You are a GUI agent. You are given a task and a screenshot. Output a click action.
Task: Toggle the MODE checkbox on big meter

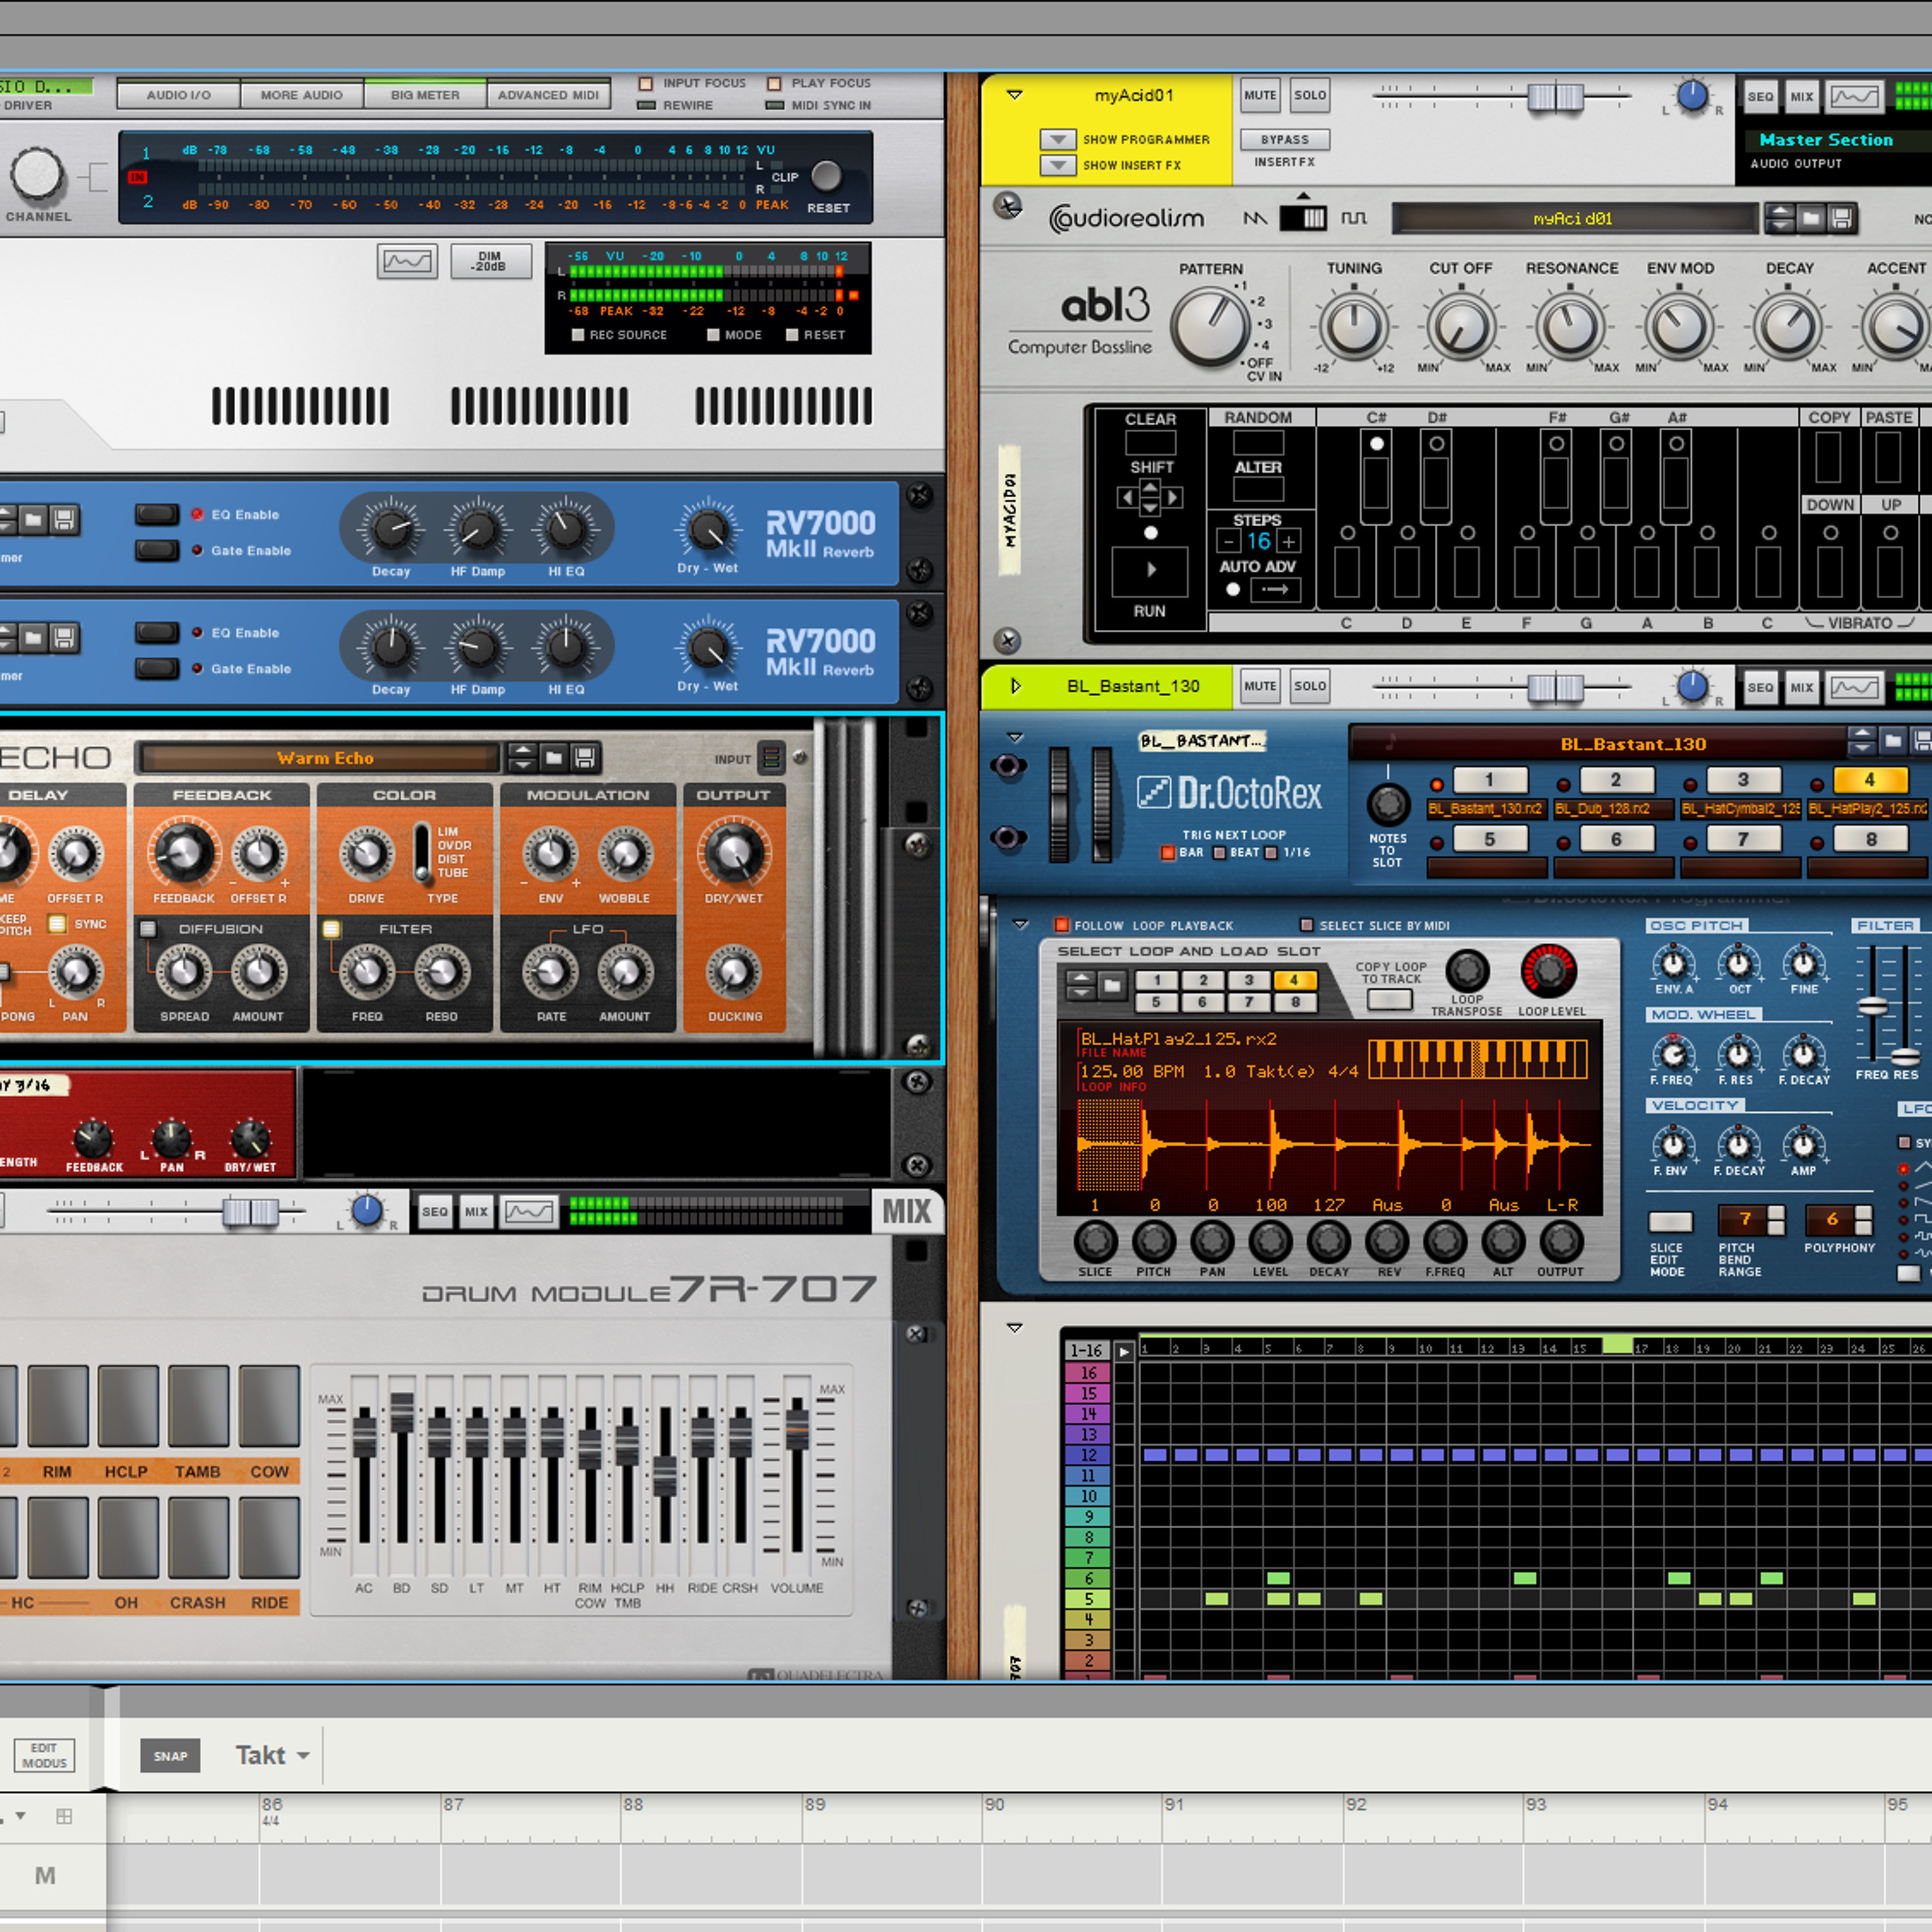coord(712,335)
